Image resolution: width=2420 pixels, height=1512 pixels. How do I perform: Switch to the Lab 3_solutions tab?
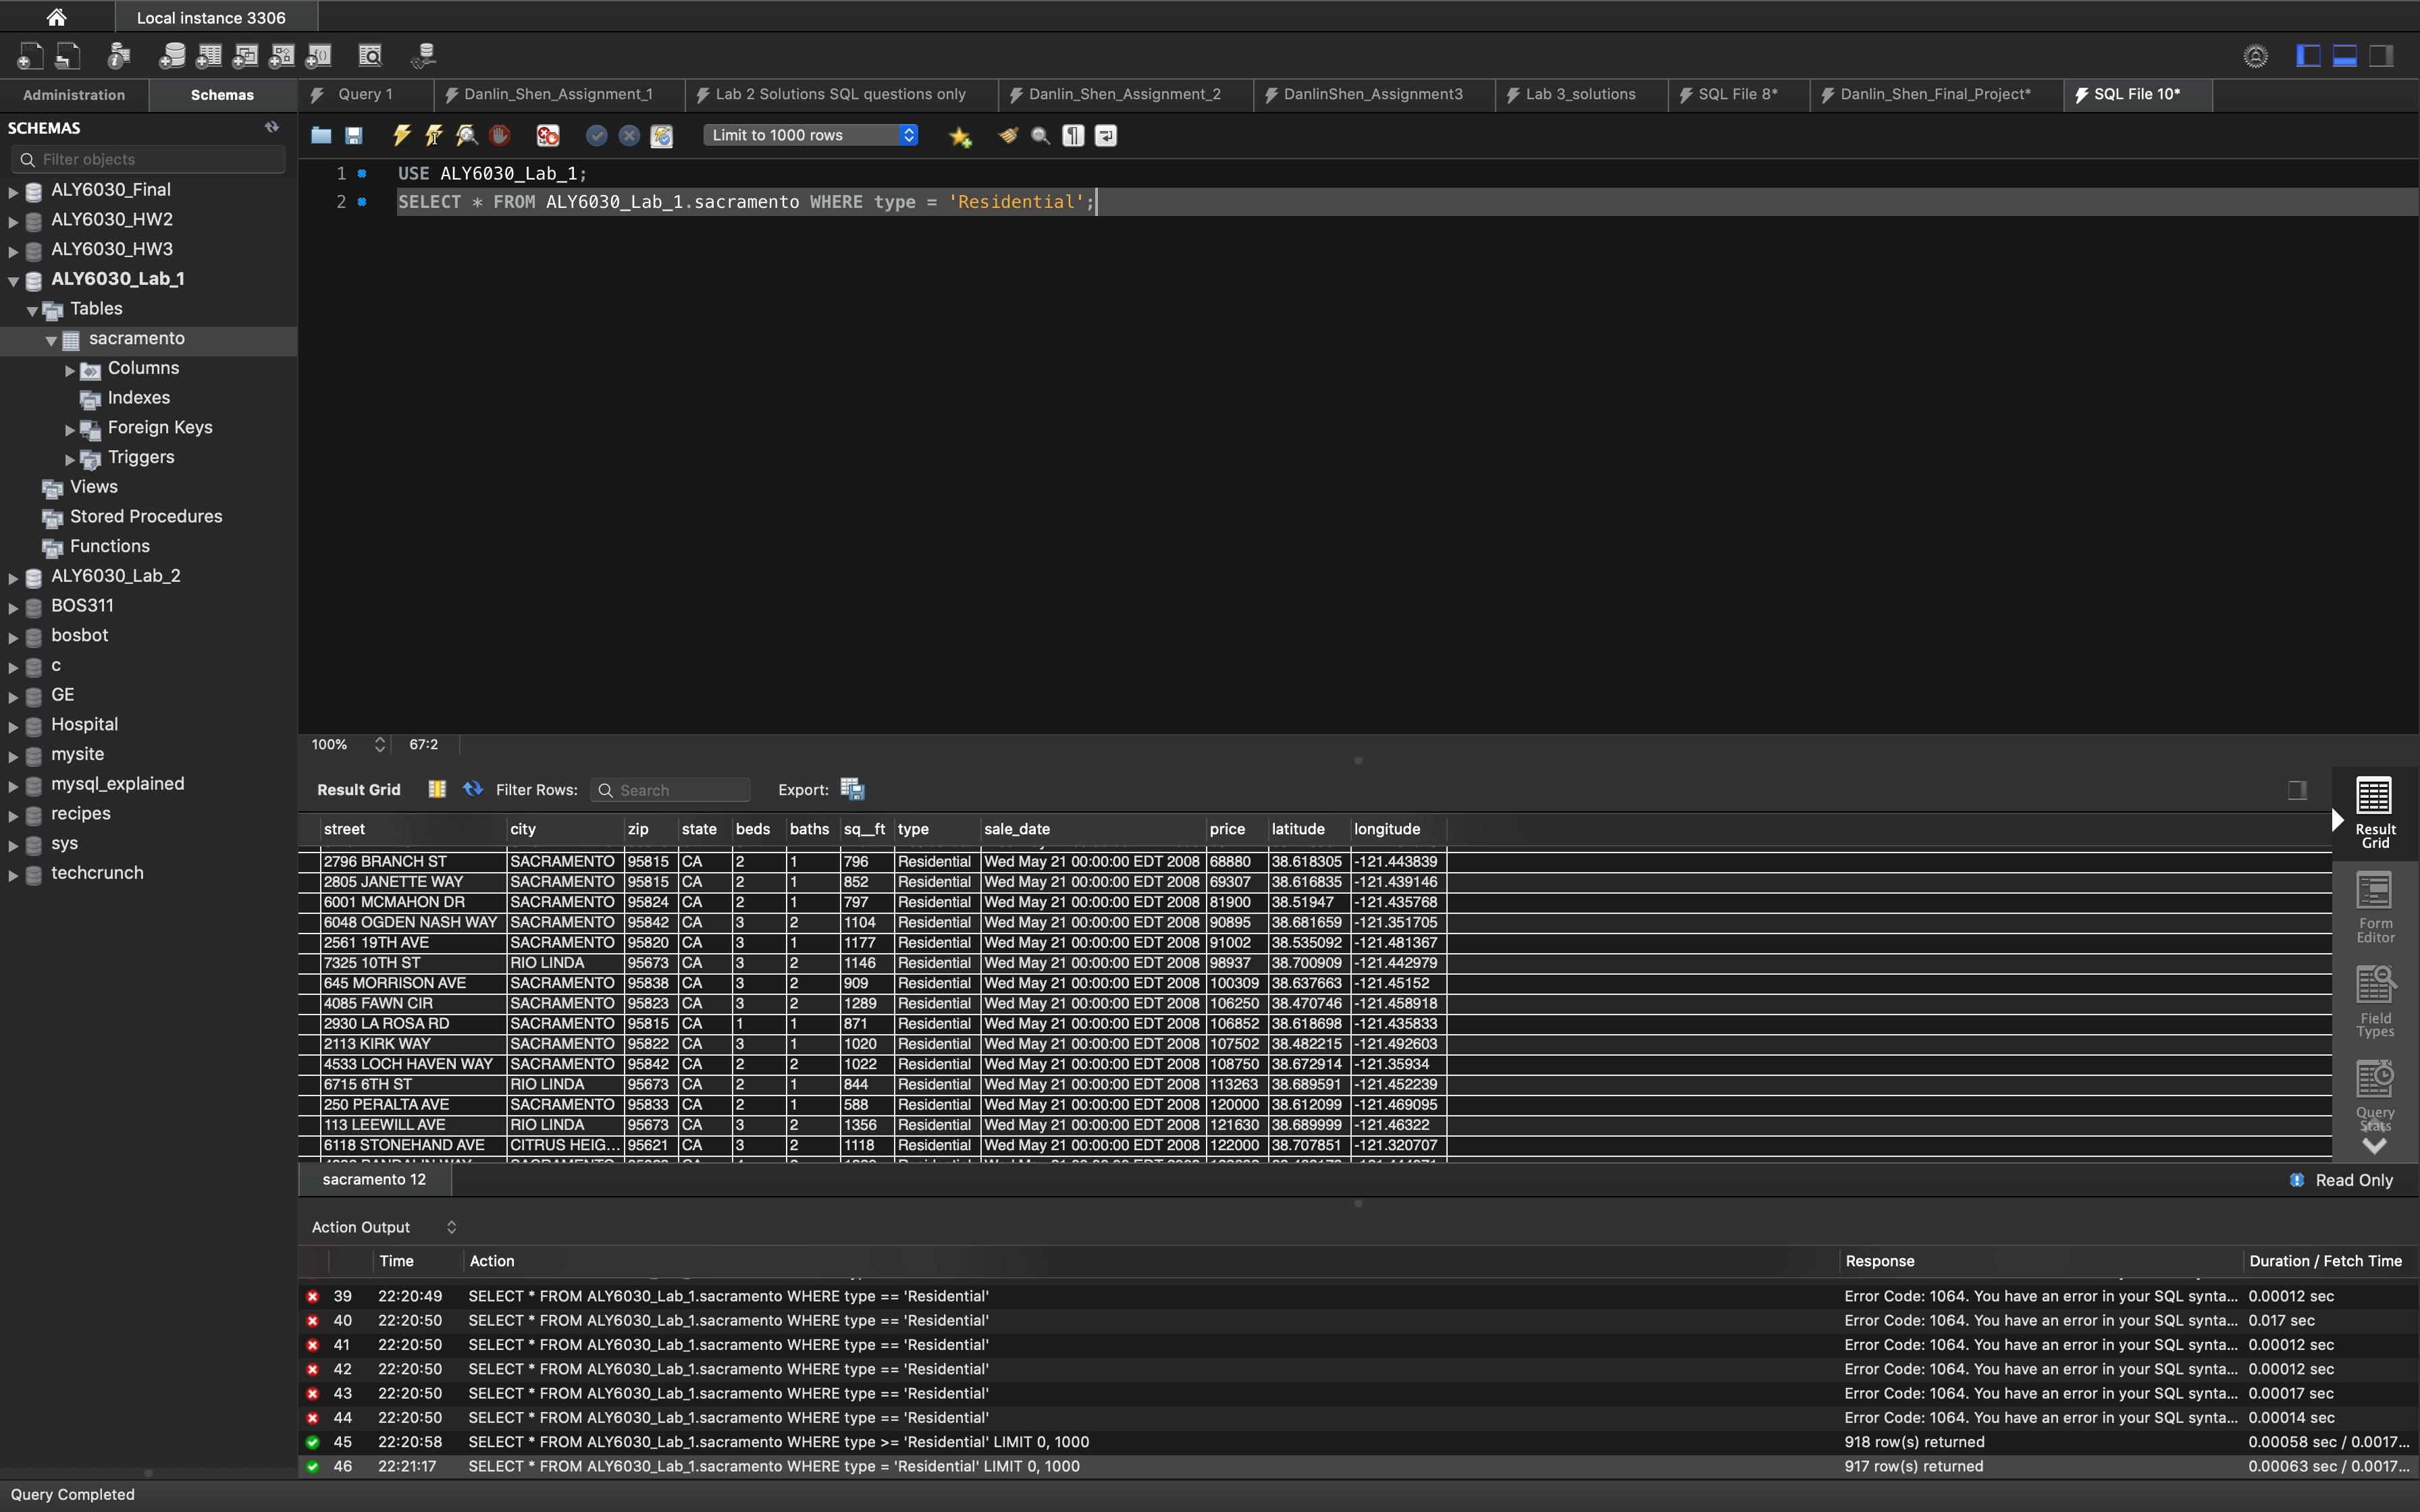1580,94
